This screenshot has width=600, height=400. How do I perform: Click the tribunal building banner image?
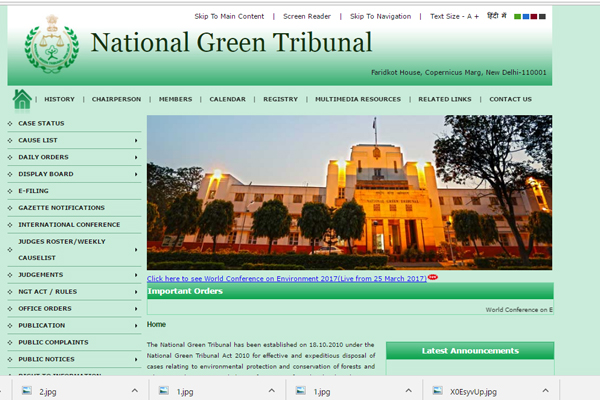tap(348, 193)
